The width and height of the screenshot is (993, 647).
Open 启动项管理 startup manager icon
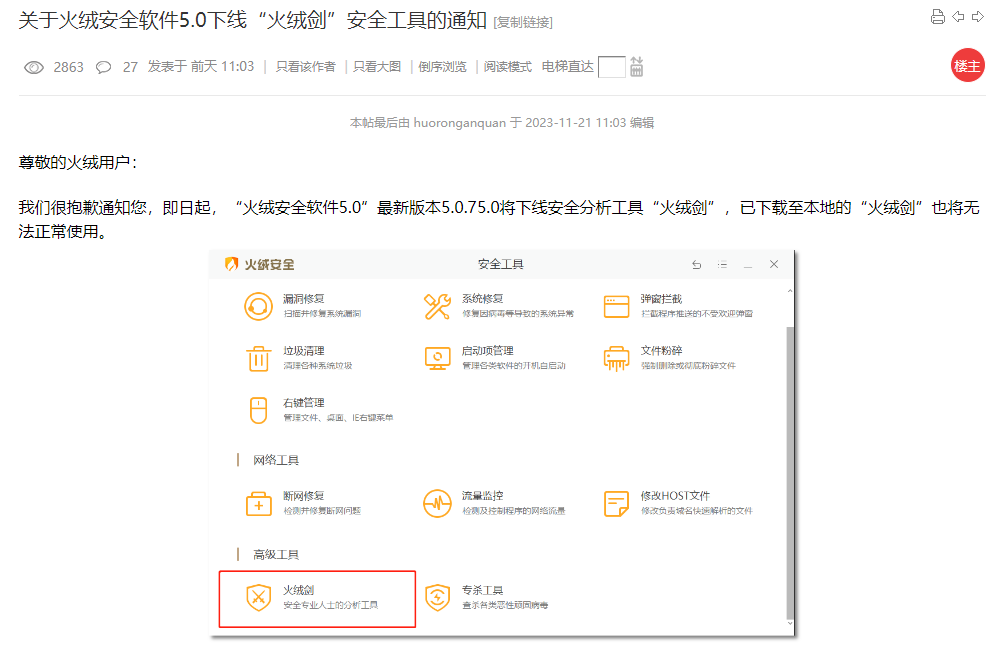[437, 358]
